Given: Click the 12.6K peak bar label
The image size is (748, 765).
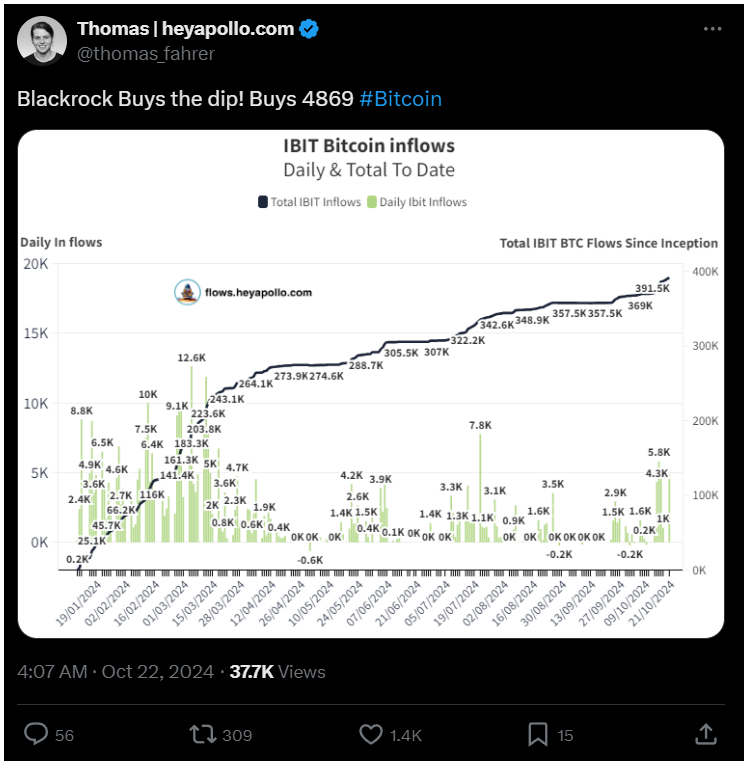Looking at the screenshot, I should tap(192, 358).
